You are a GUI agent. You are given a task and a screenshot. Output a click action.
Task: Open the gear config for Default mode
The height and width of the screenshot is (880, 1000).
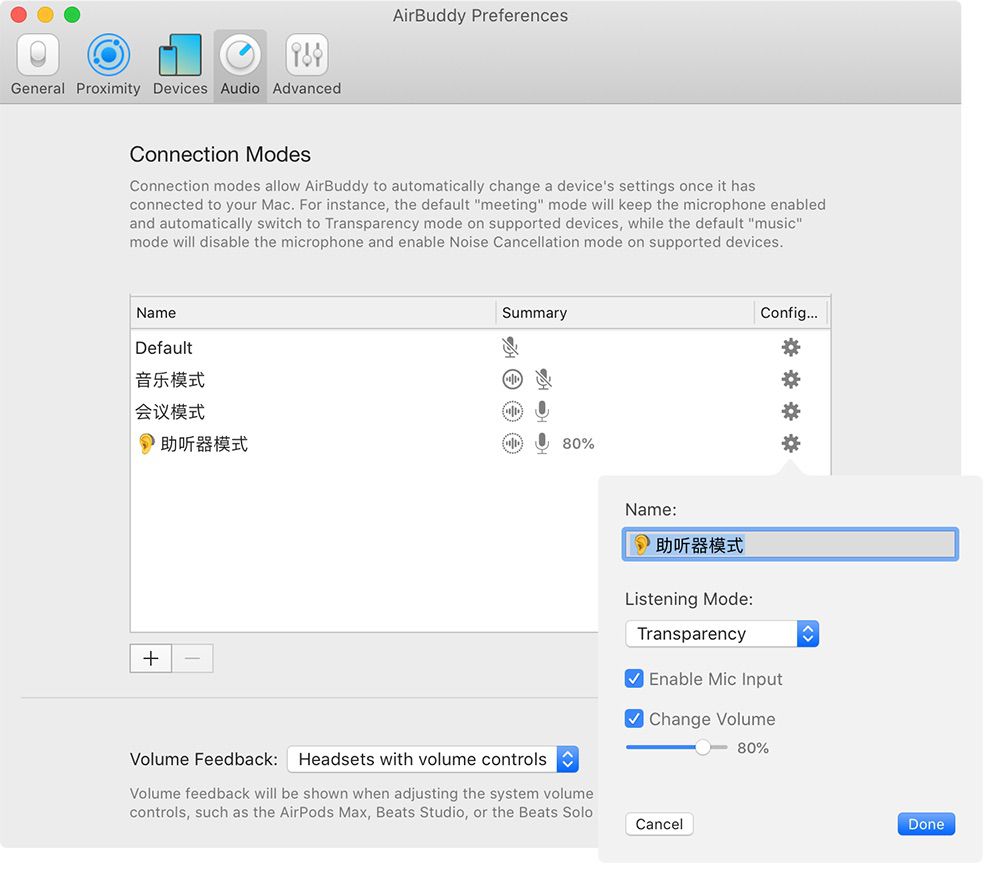pos(791,348)
